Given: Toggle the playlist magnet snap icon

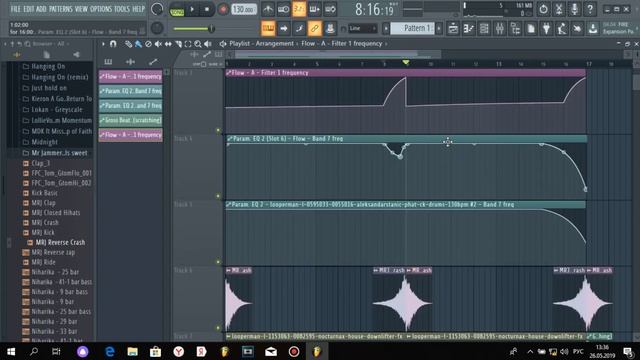Looking at the screenshot, I should pyautogui.click(x=113, y=44).
